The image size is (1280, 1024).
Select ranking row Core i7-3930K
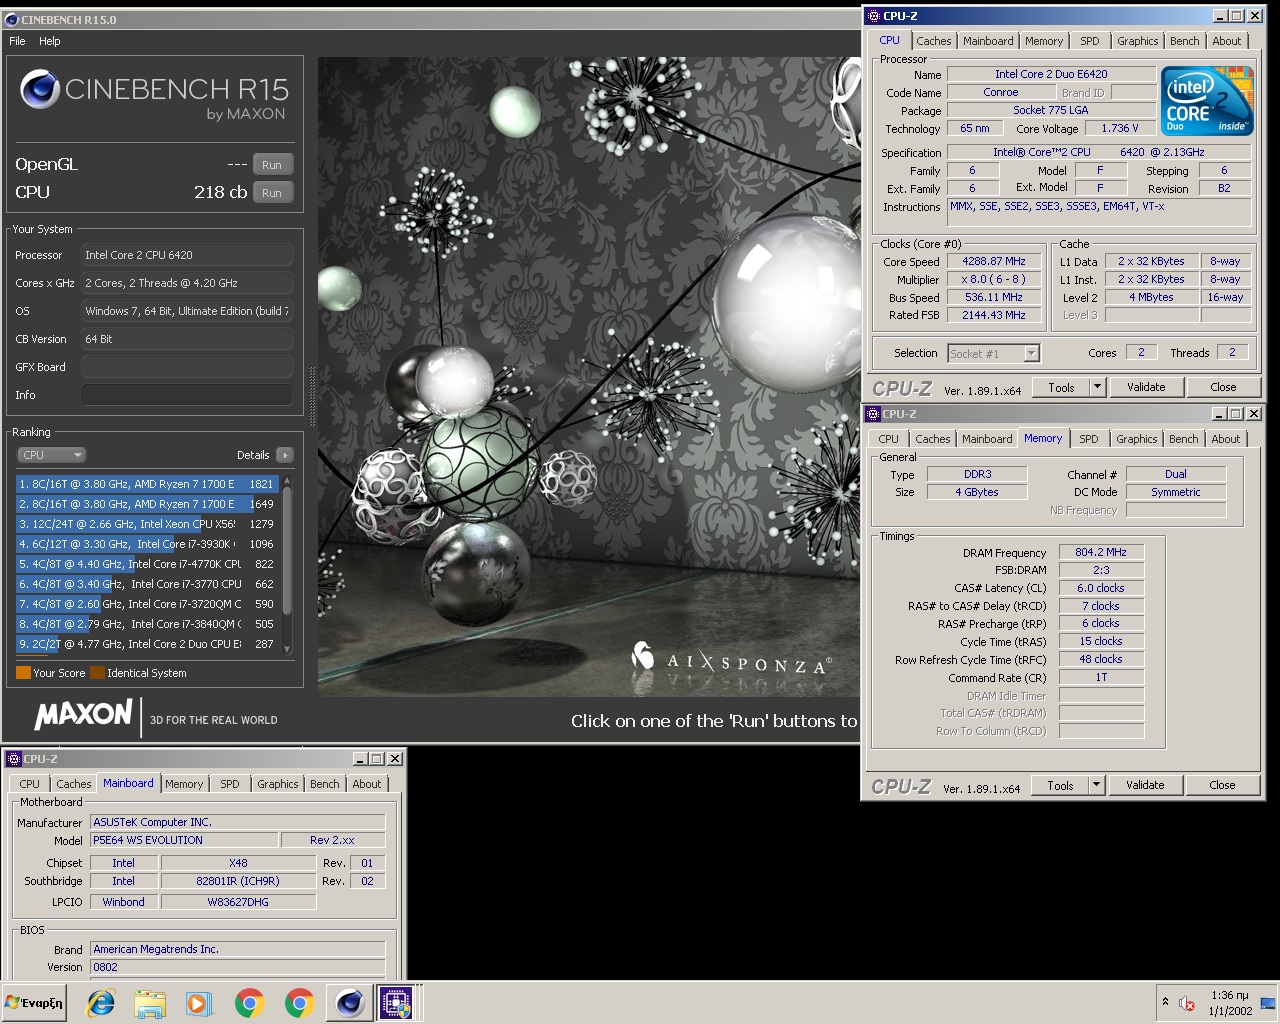click(x=147, y=544)
